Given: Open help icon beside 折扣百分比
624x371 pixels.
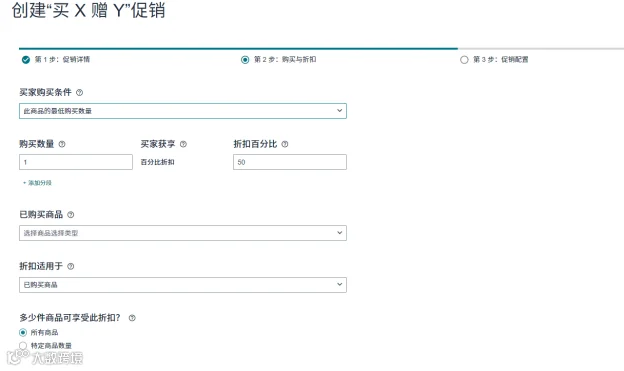Looking at the screenshot, I should [x=285, y=144].
